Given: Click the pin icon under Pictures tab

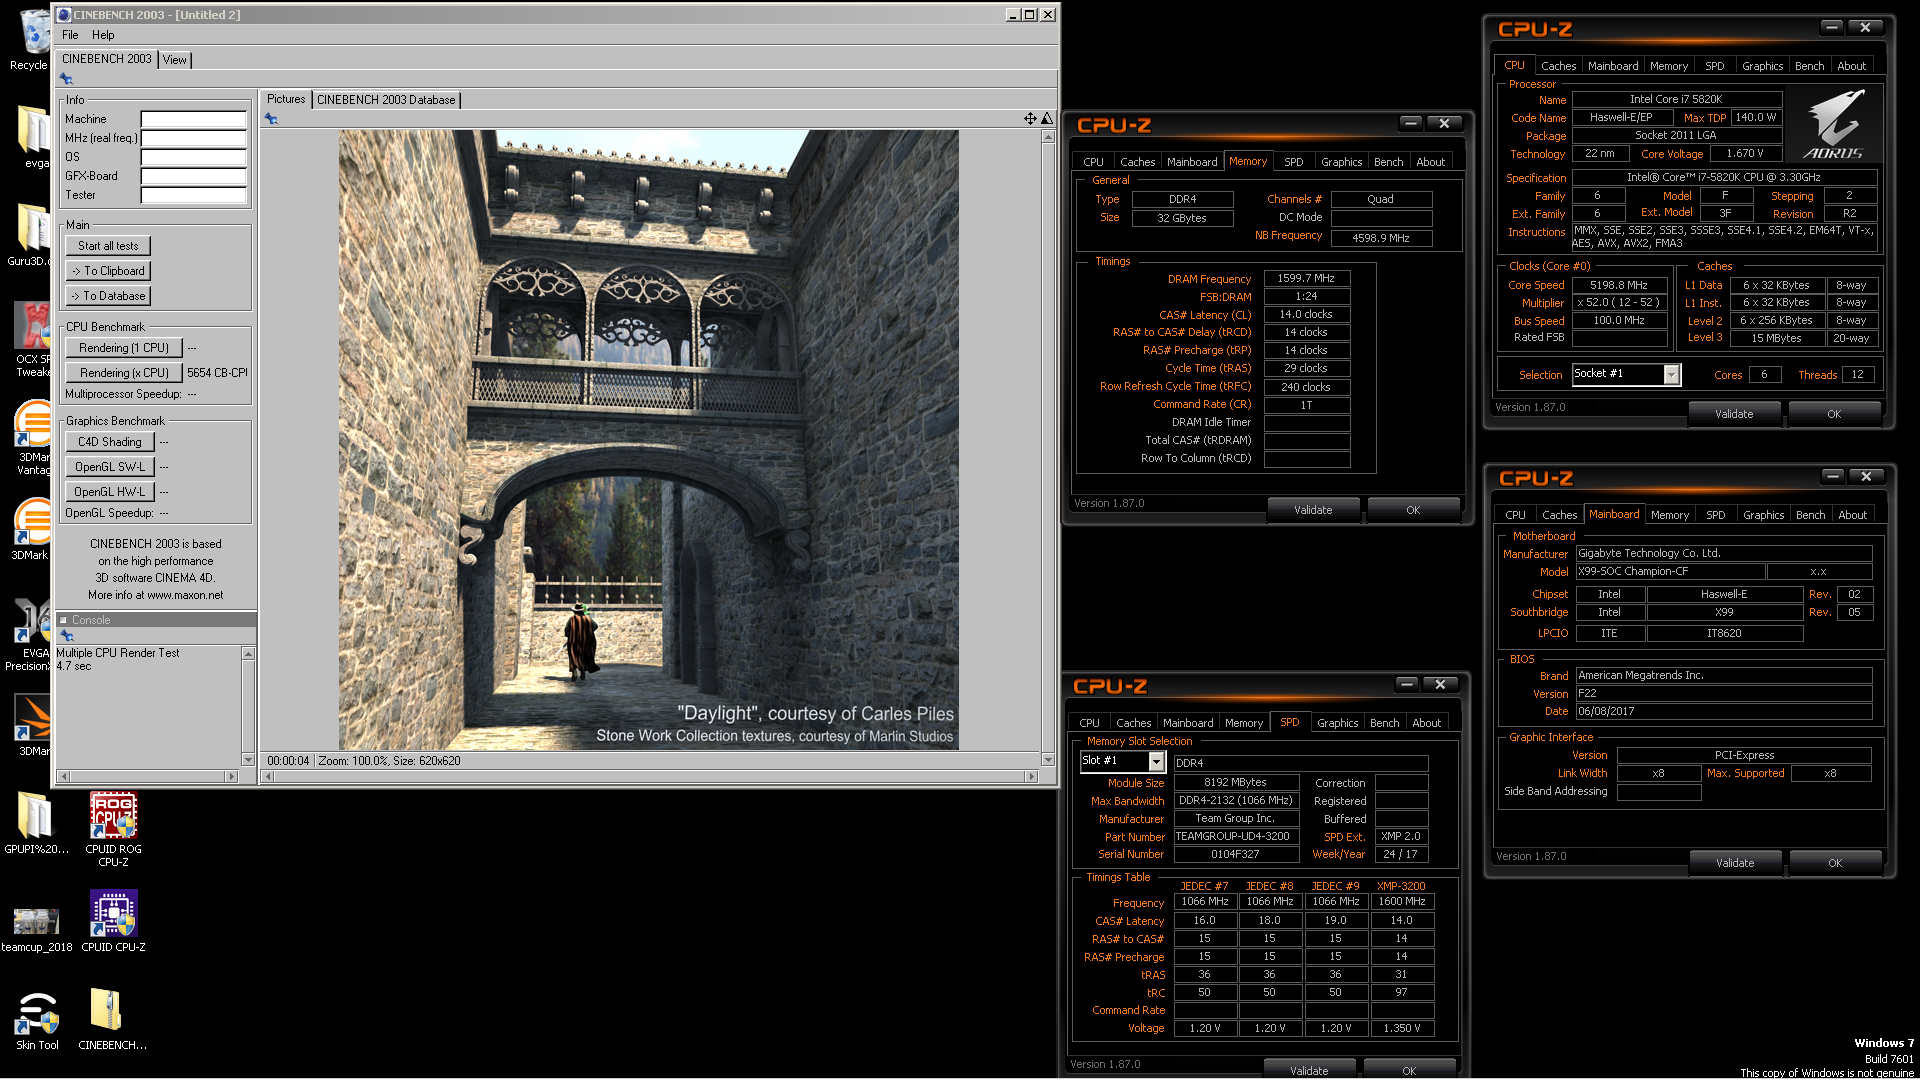Looking at the screenshot, I should [271, 119].
